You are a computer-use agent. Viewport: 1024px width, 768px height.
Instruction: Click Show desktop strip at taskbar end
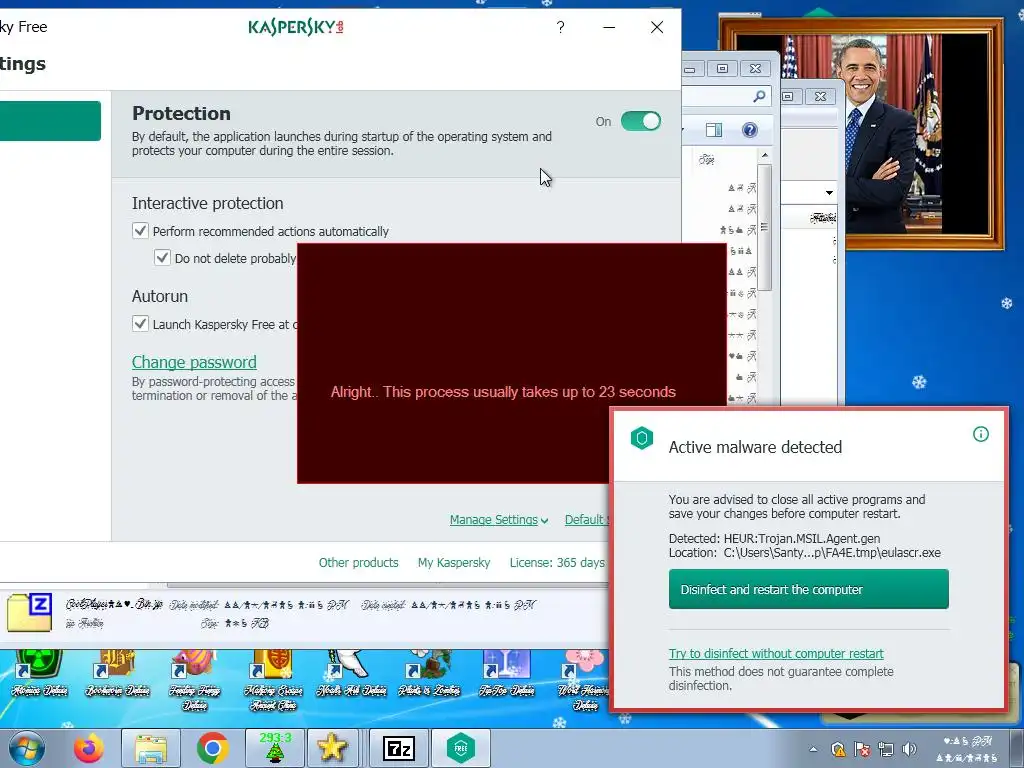(x=1019, y=748)
